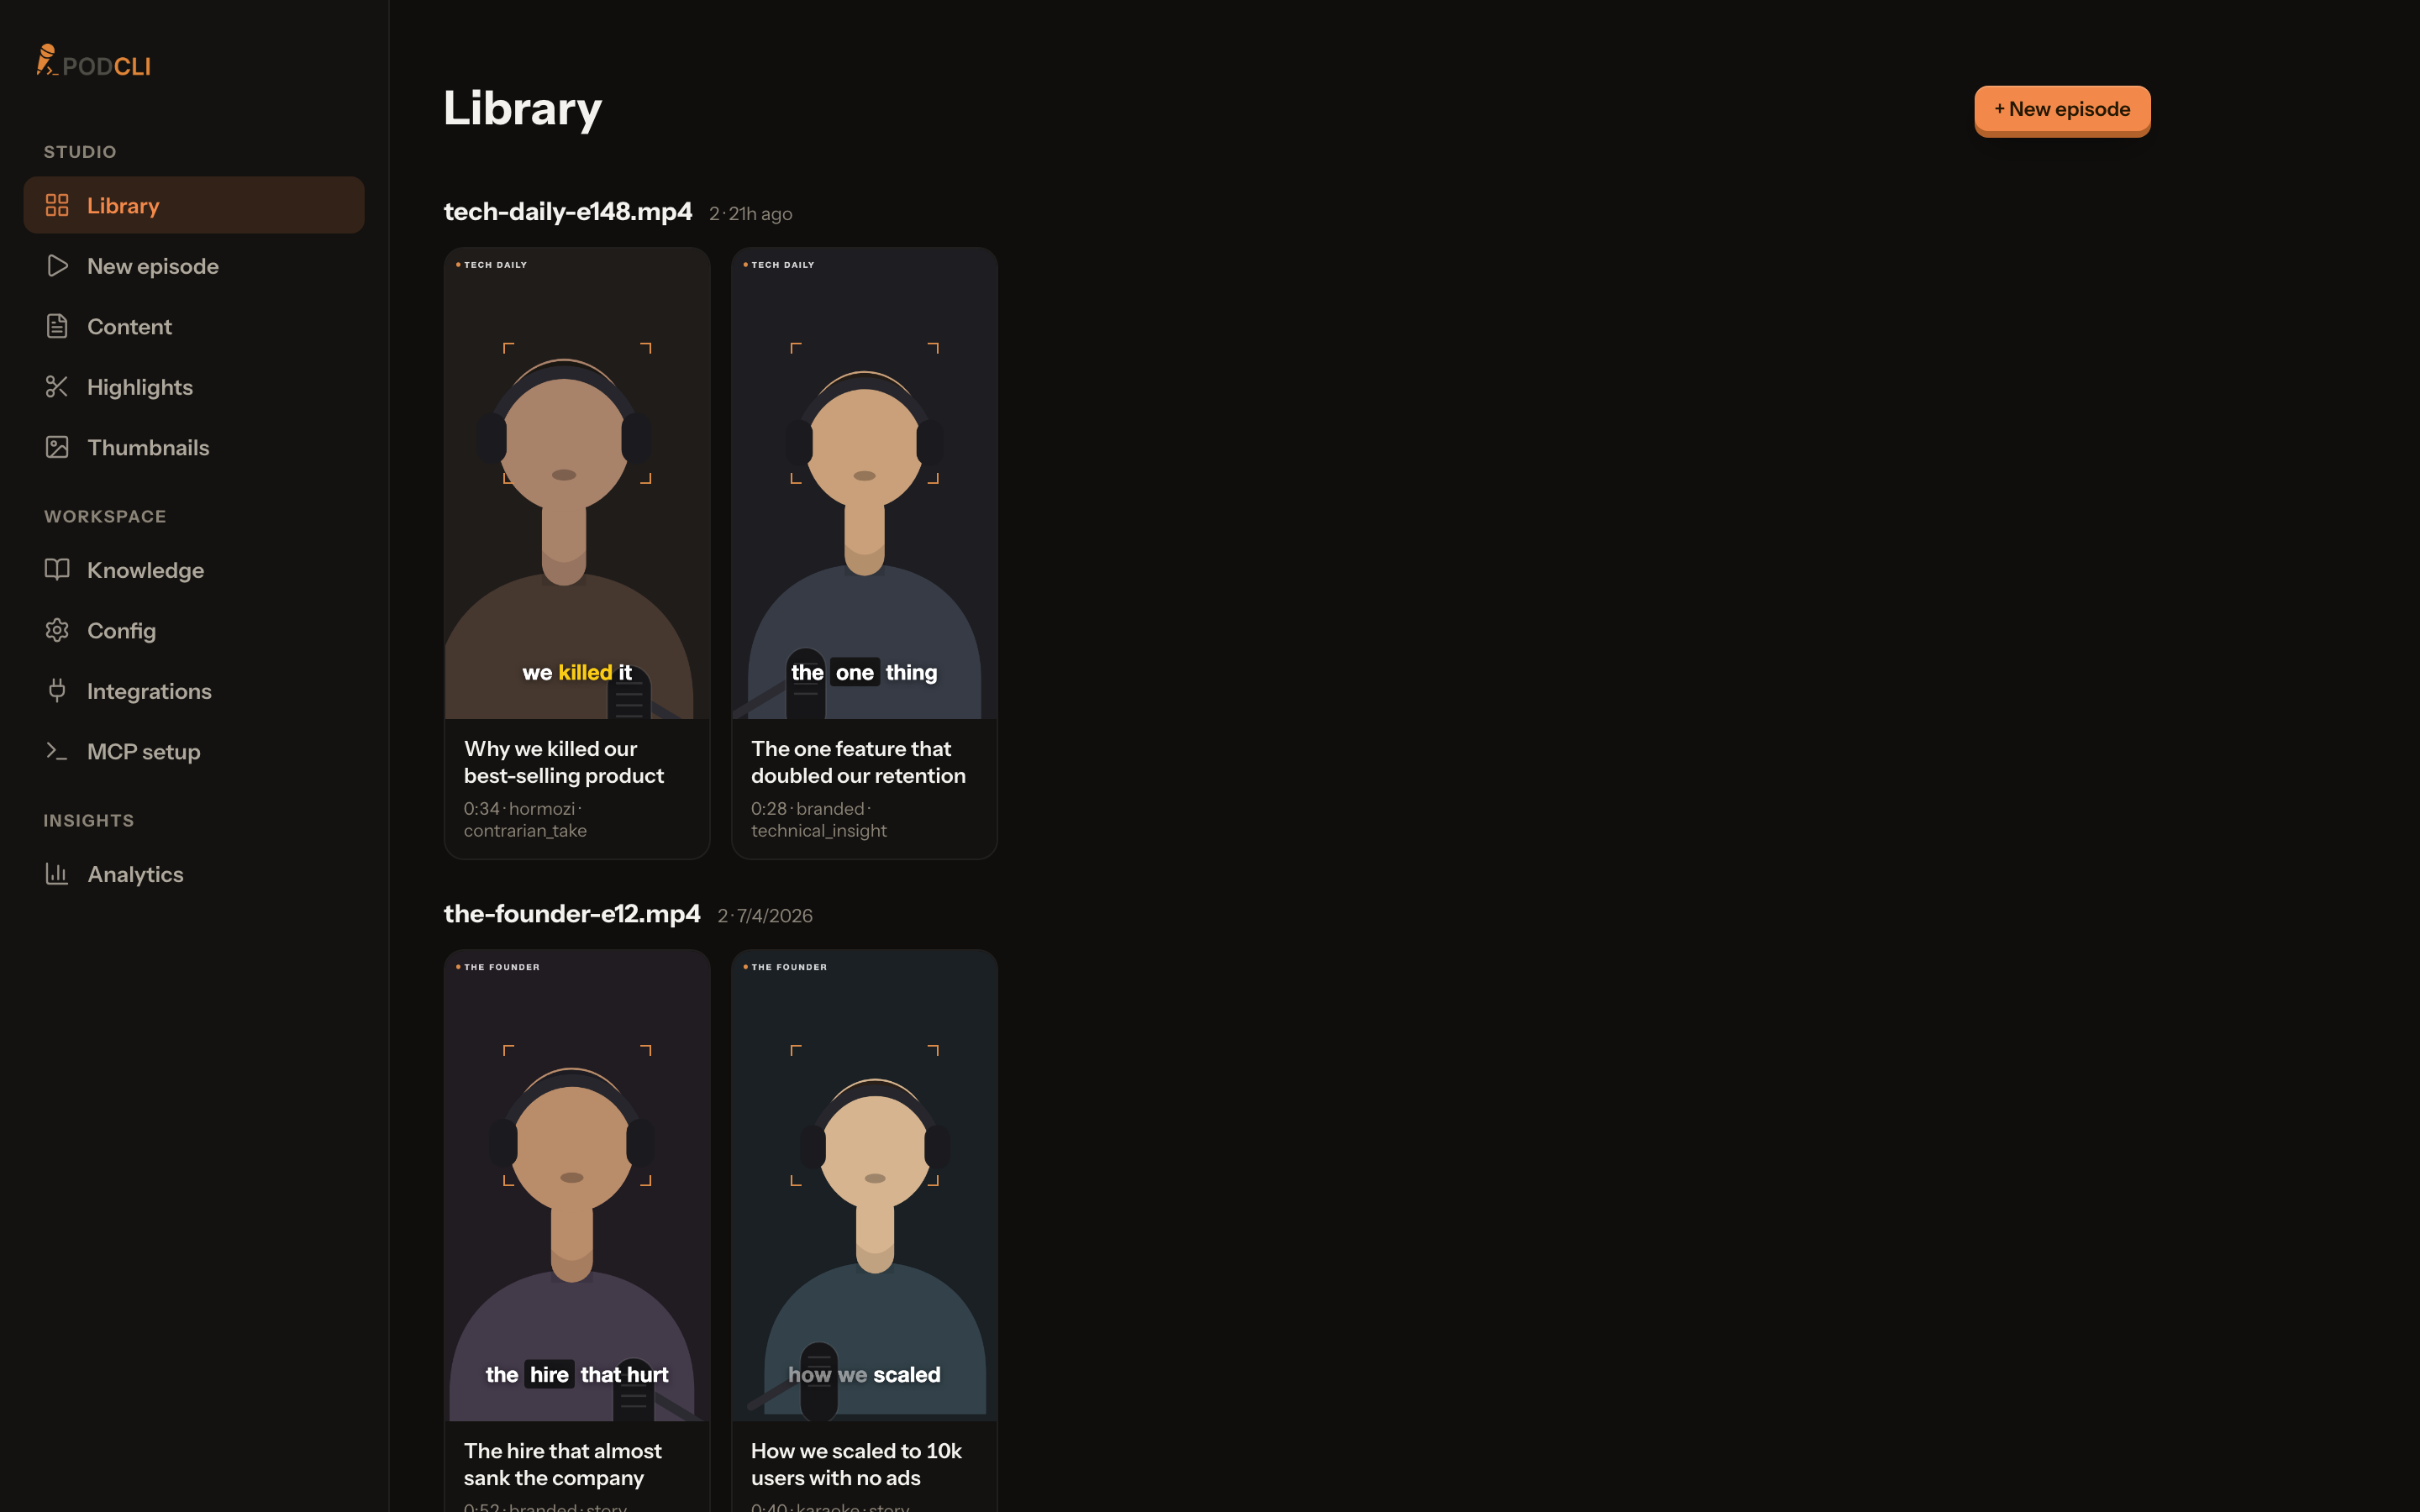Click title 'The one feature that doubled our retention'

pyautogui.click(x=858, y=762)
